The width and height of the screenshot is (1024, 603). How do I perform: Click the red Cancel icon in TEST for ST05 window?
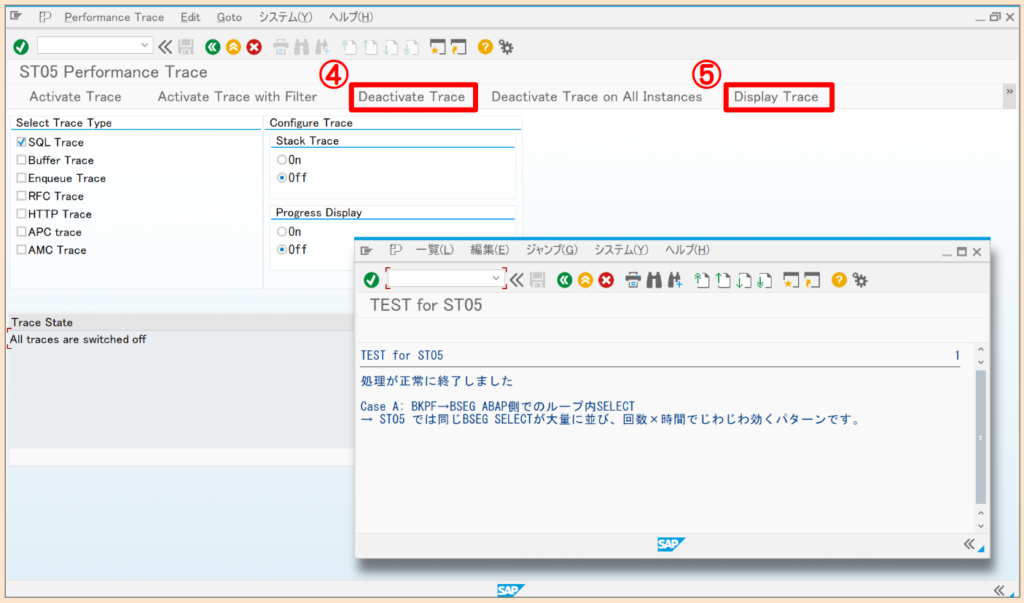605,281
